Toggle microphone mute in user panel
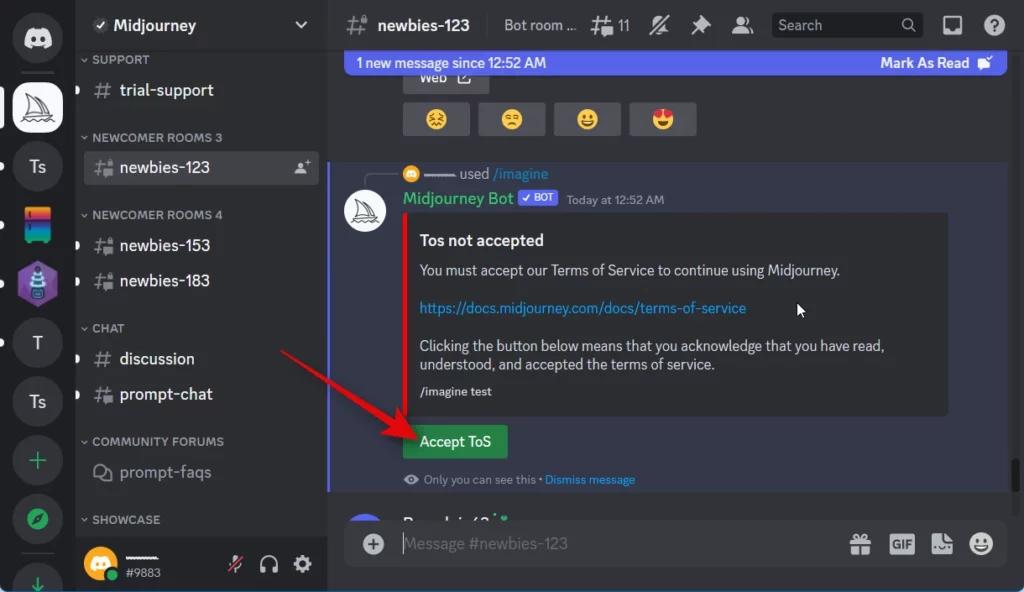 point(235,564)
